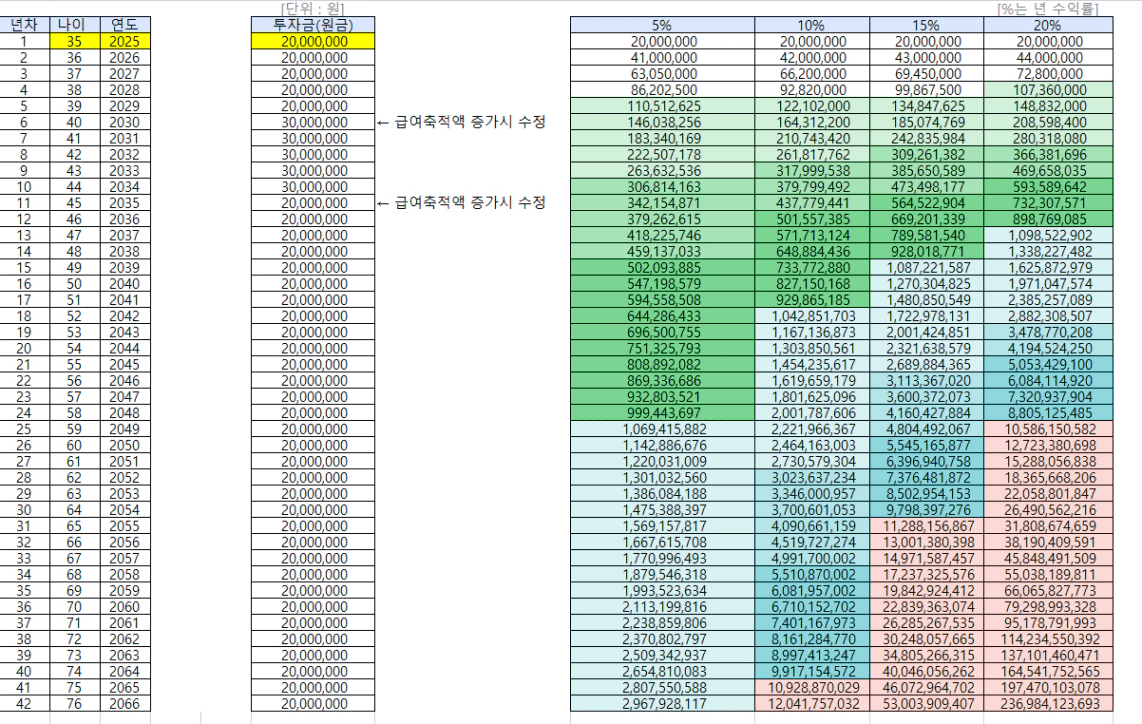Click the value 2,967,928,117
The image size is (1142, 724).
tap(662, 704)
